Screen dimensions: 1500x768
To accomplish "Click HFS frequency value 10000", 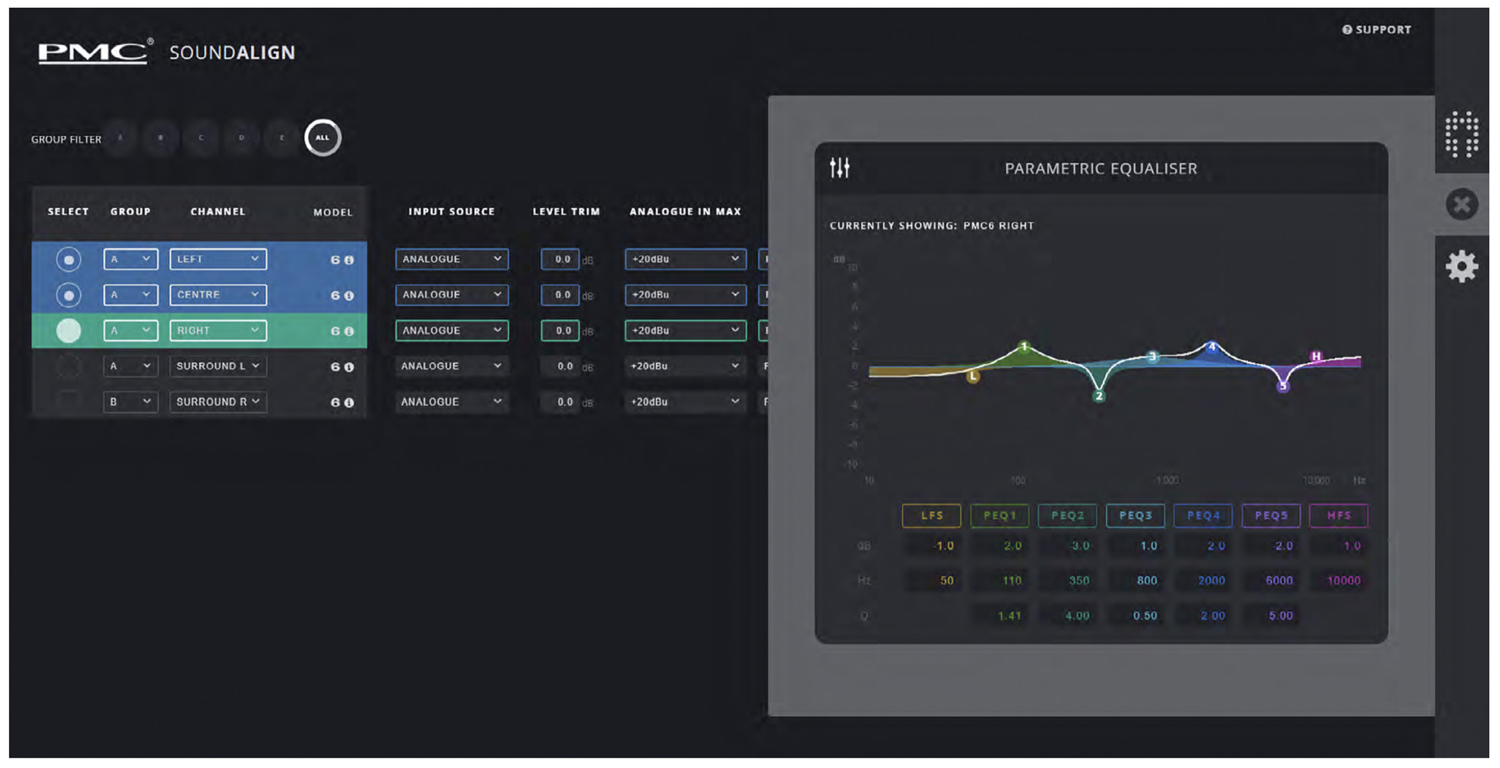I will tap(1339, 580).
